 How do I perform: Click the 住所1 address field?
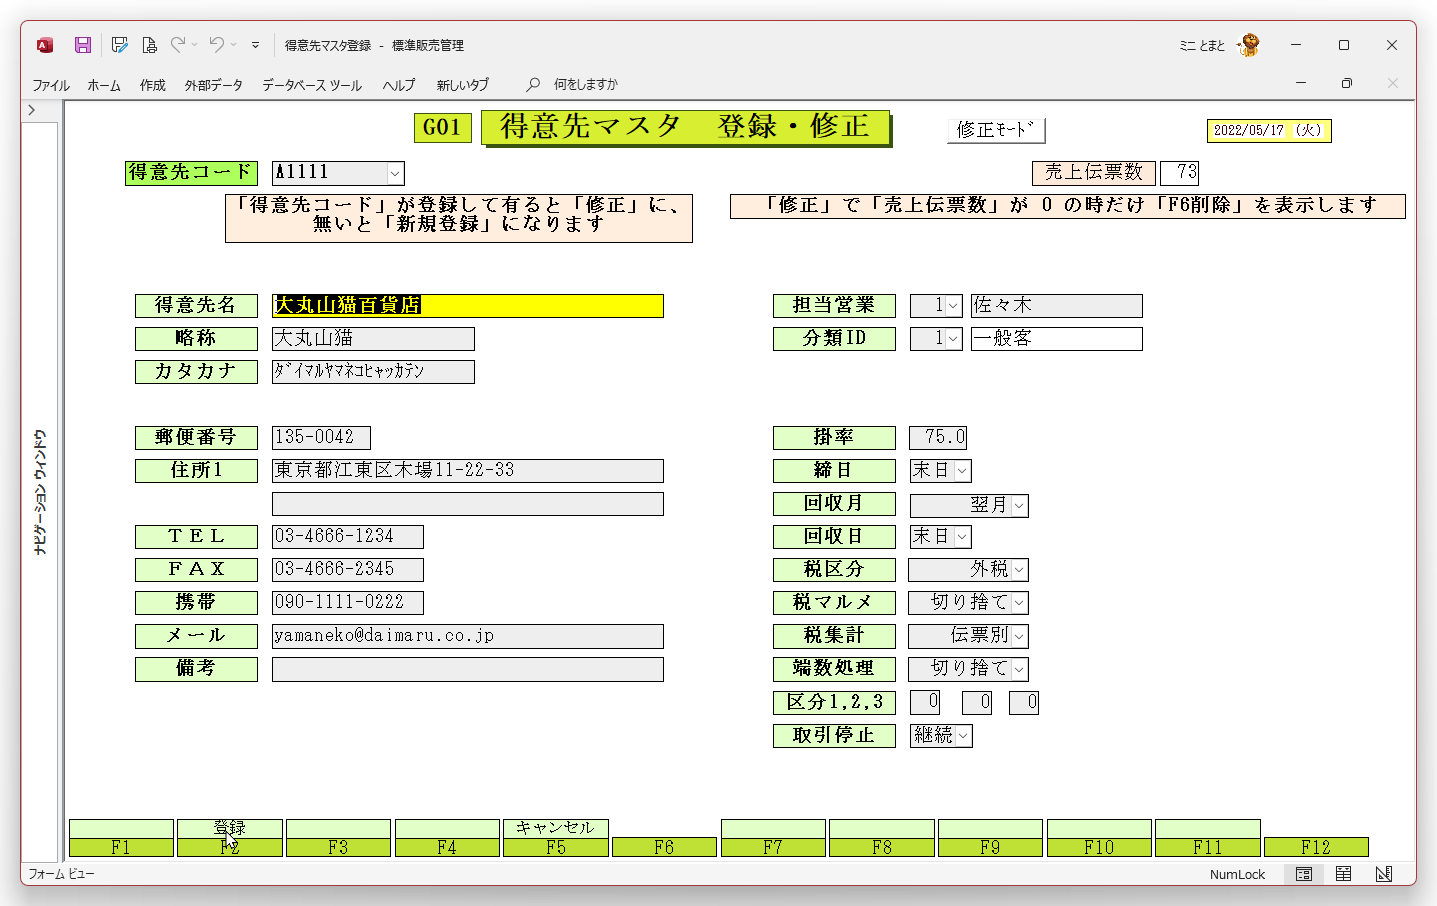click(468, 471)
